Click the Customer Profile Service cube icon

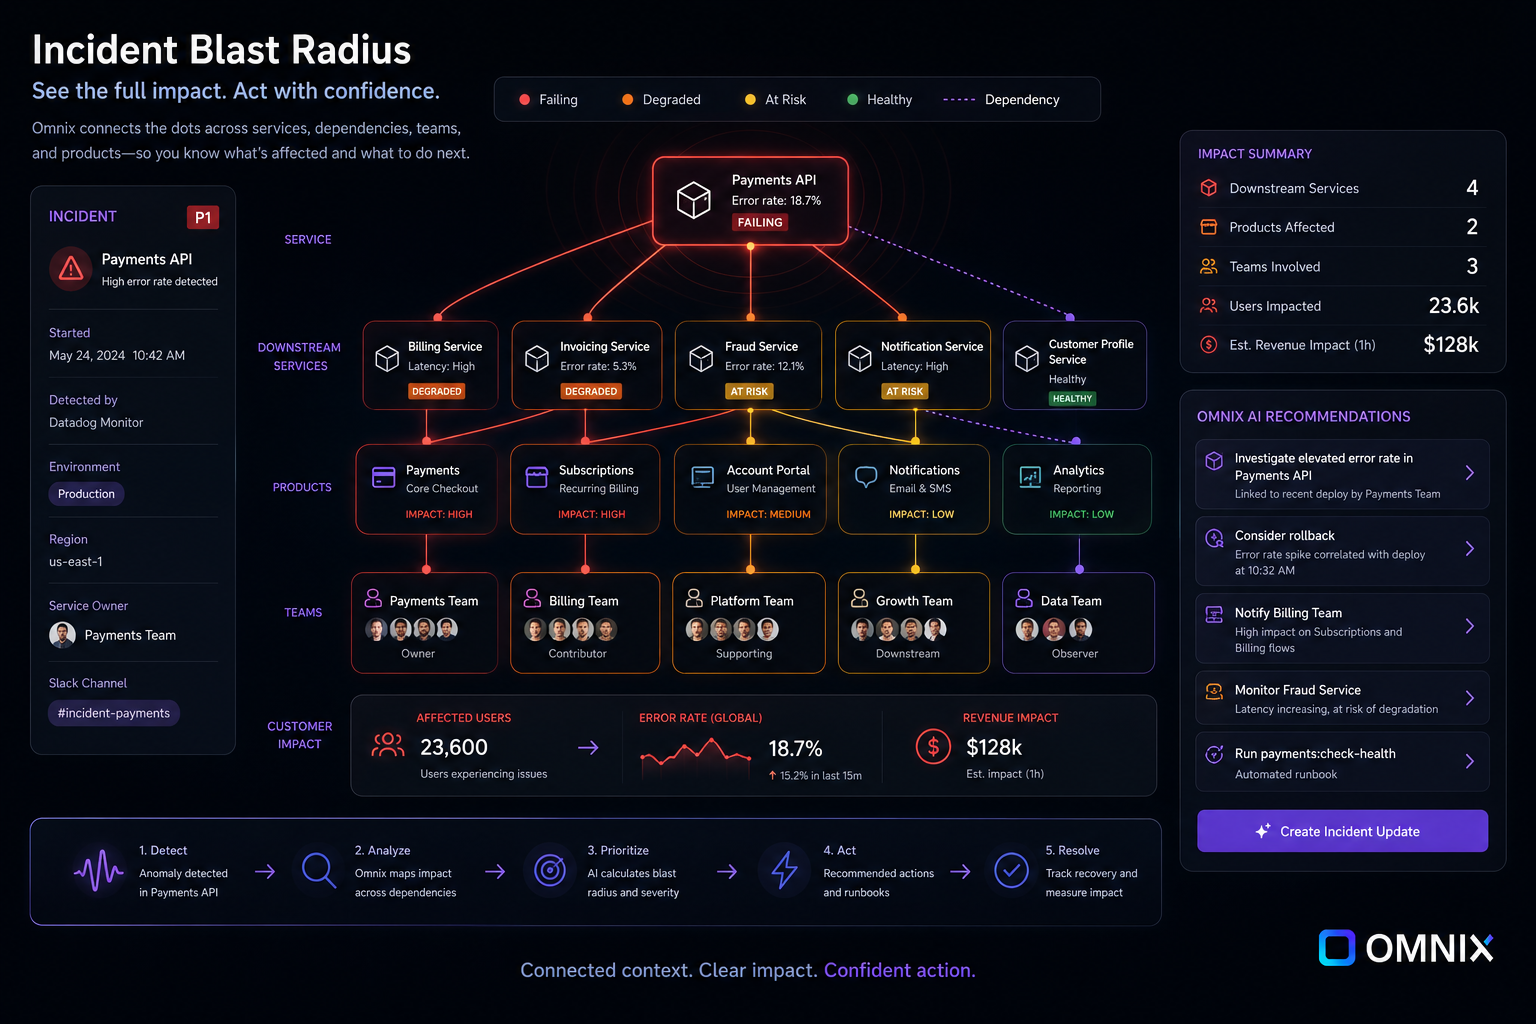coord(1027,358)
